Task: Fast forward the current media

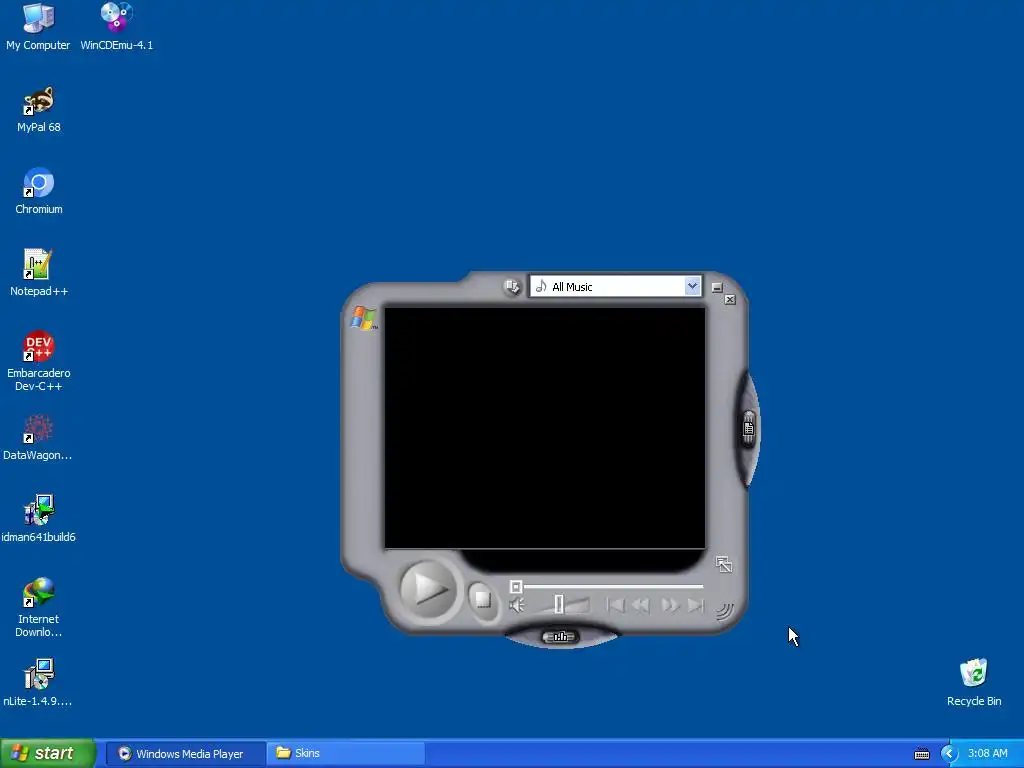Action: pyautogui.click(x=669, y=605)
